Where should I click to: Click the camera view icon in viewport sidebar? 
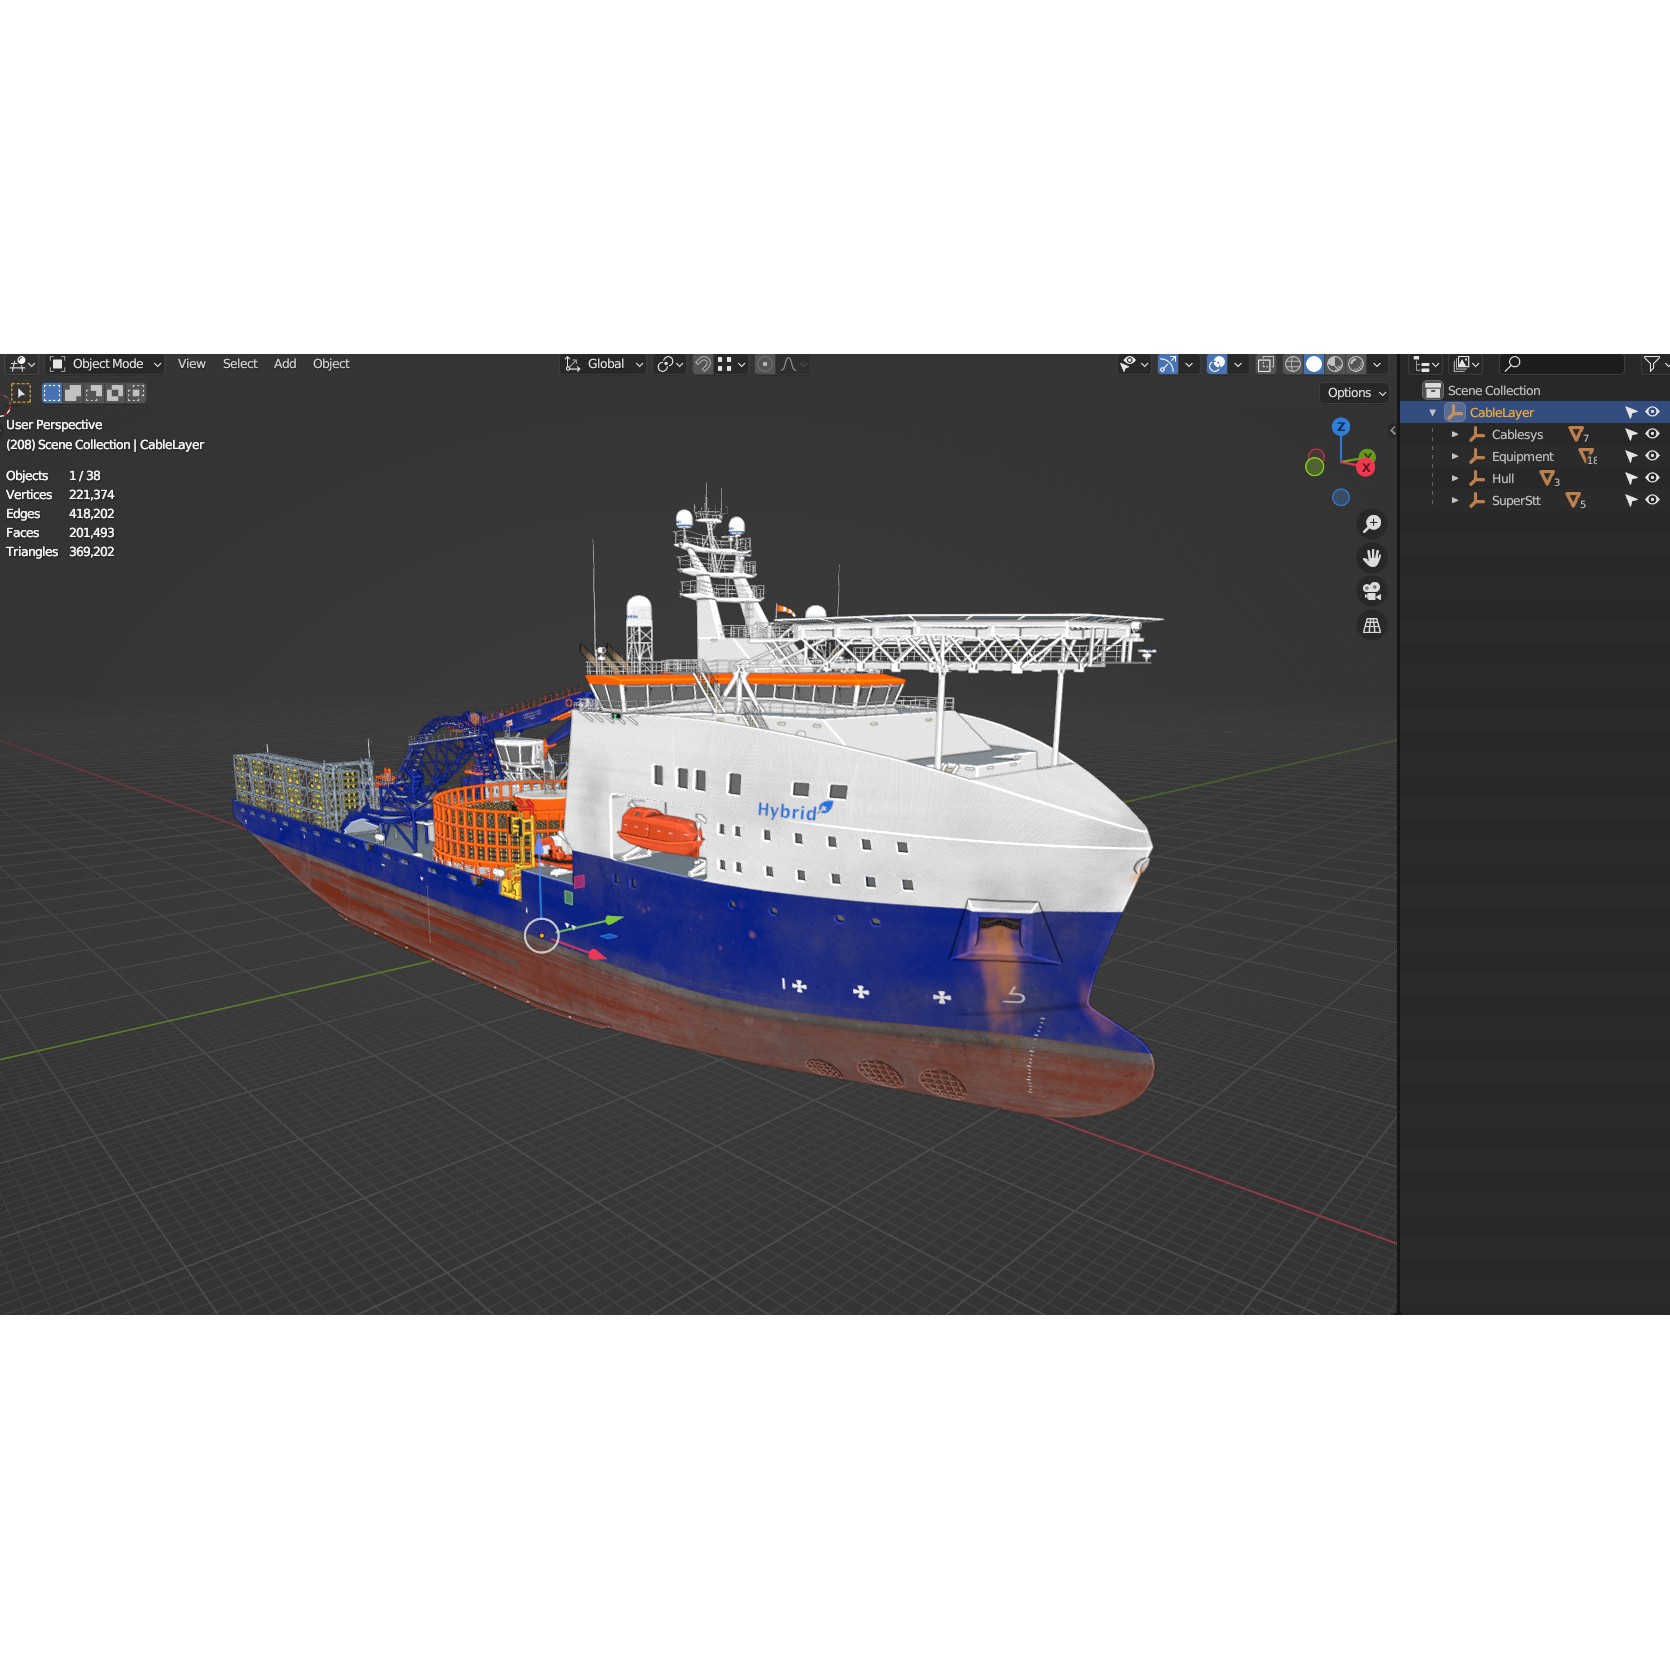point(1372,591)
